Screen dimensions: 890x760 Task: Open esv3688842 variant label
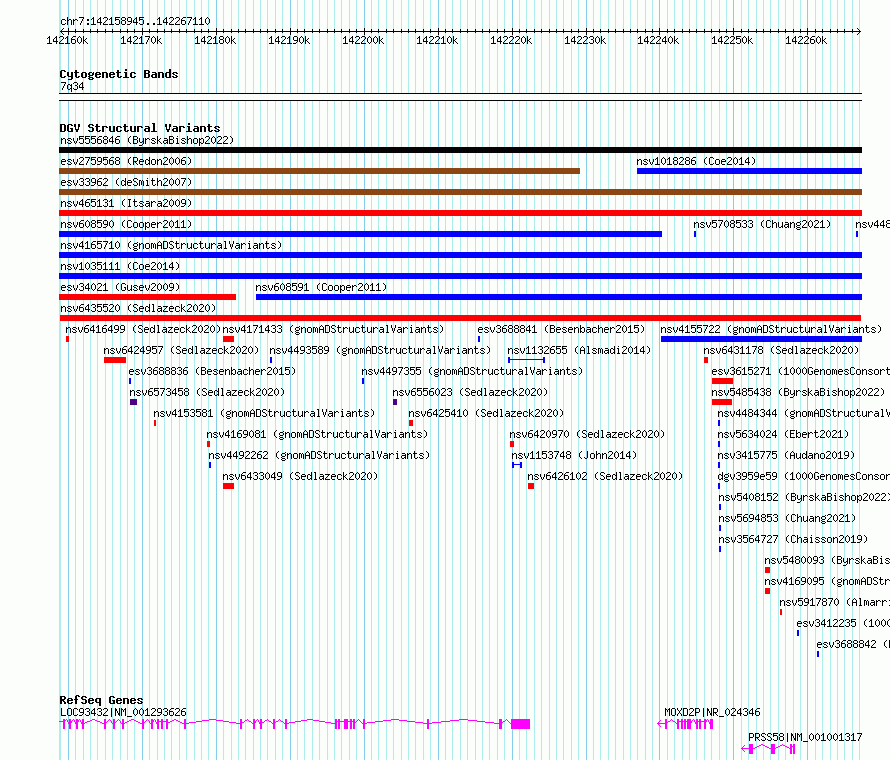(x=853, y=644)
